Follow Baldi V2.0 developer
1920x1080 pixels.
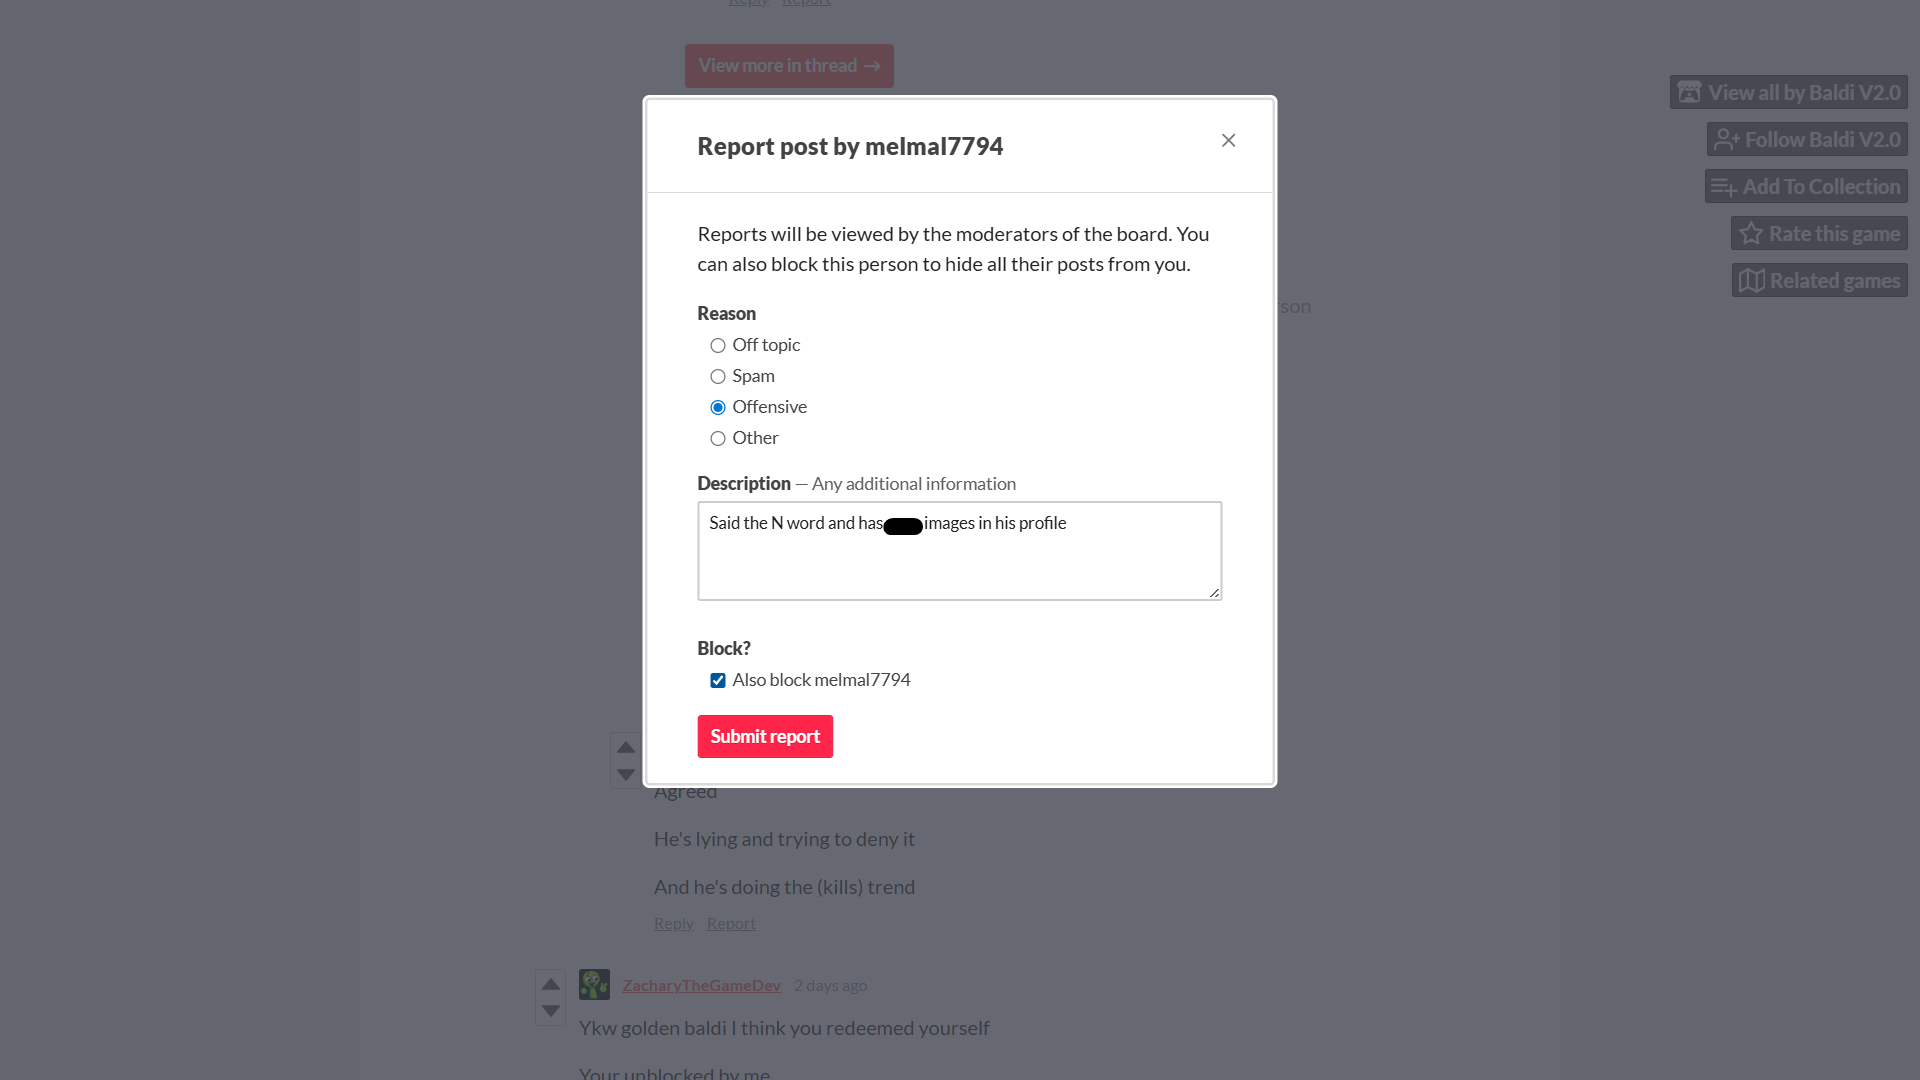(1807, 140)
